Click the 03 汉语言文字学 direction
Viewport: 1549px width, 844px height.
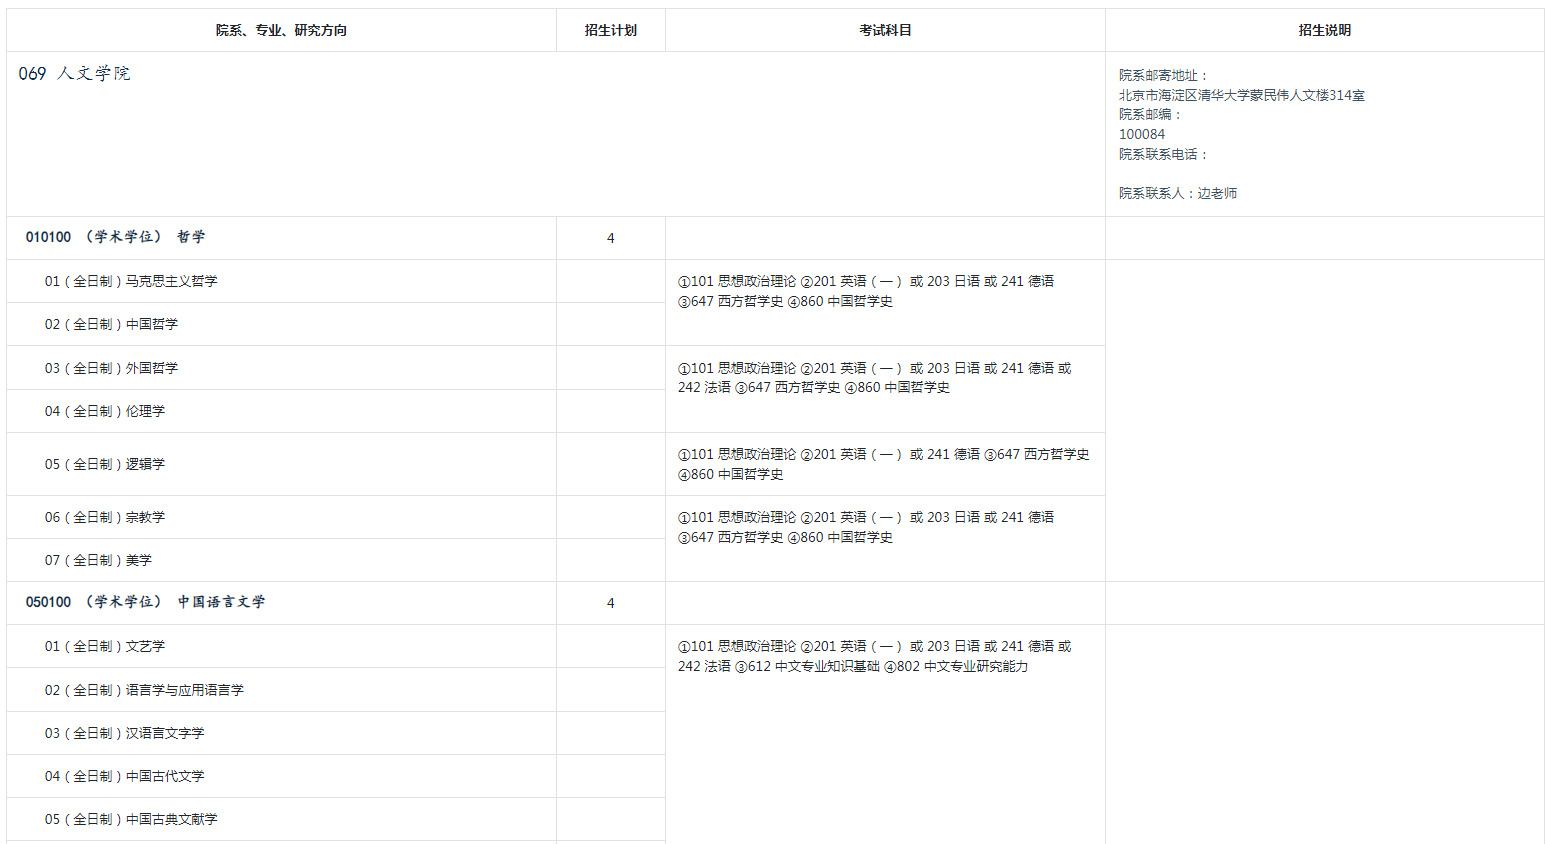124,733
